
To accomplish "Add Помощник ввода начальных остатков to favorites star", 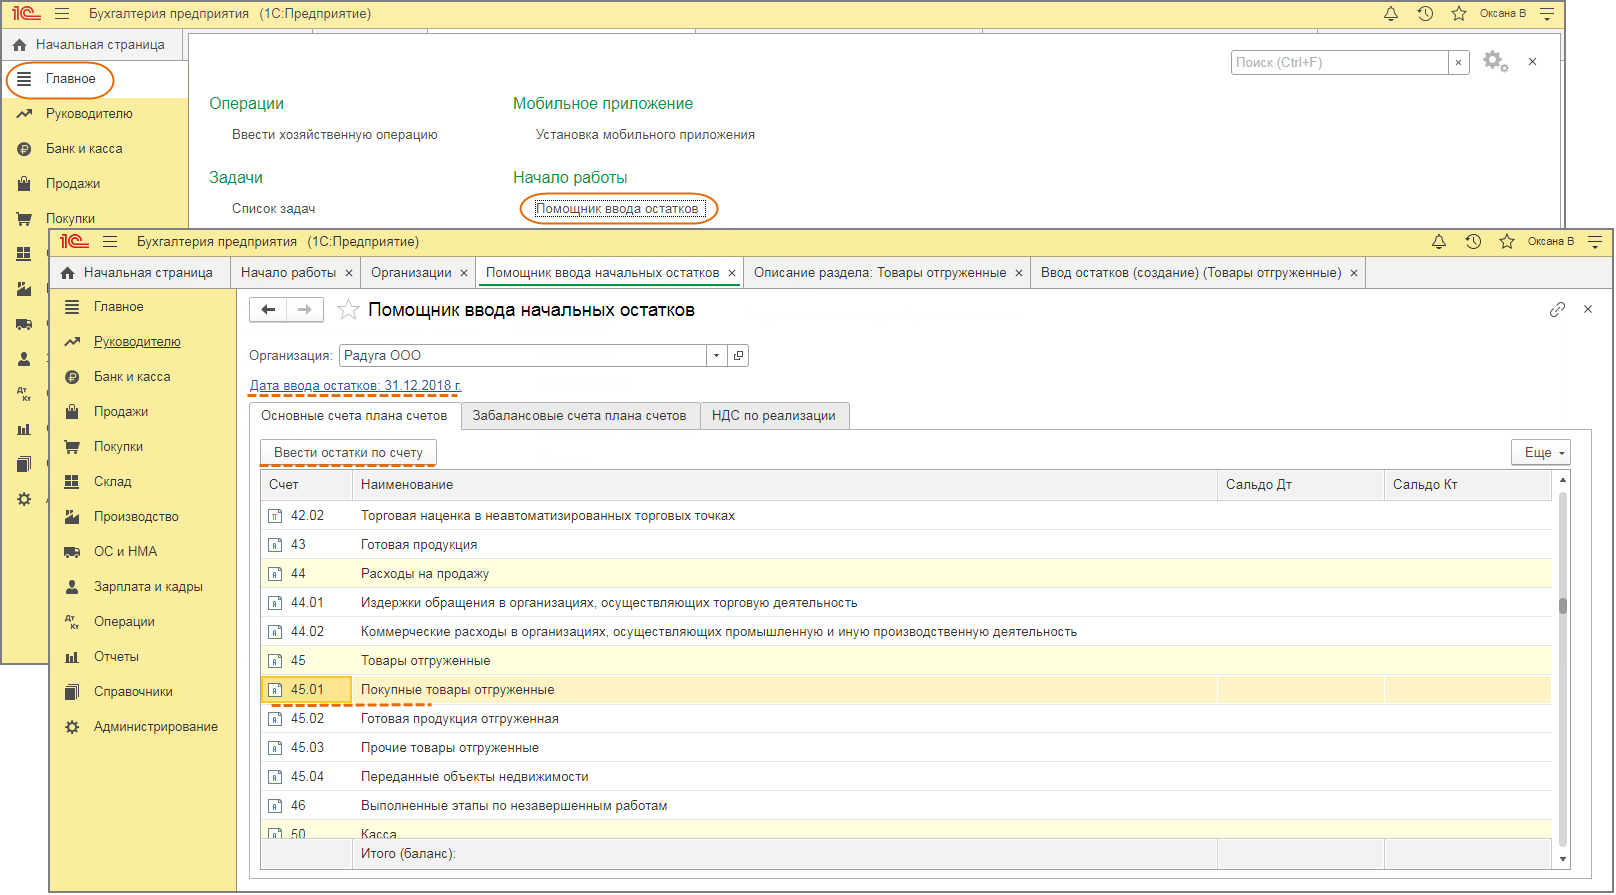I will 348,310.
